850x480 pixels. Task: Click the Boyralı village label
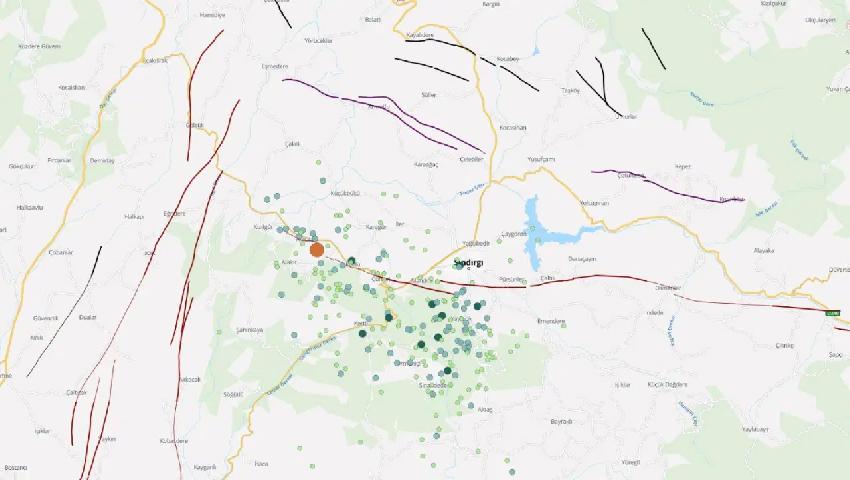coord(561,421)
